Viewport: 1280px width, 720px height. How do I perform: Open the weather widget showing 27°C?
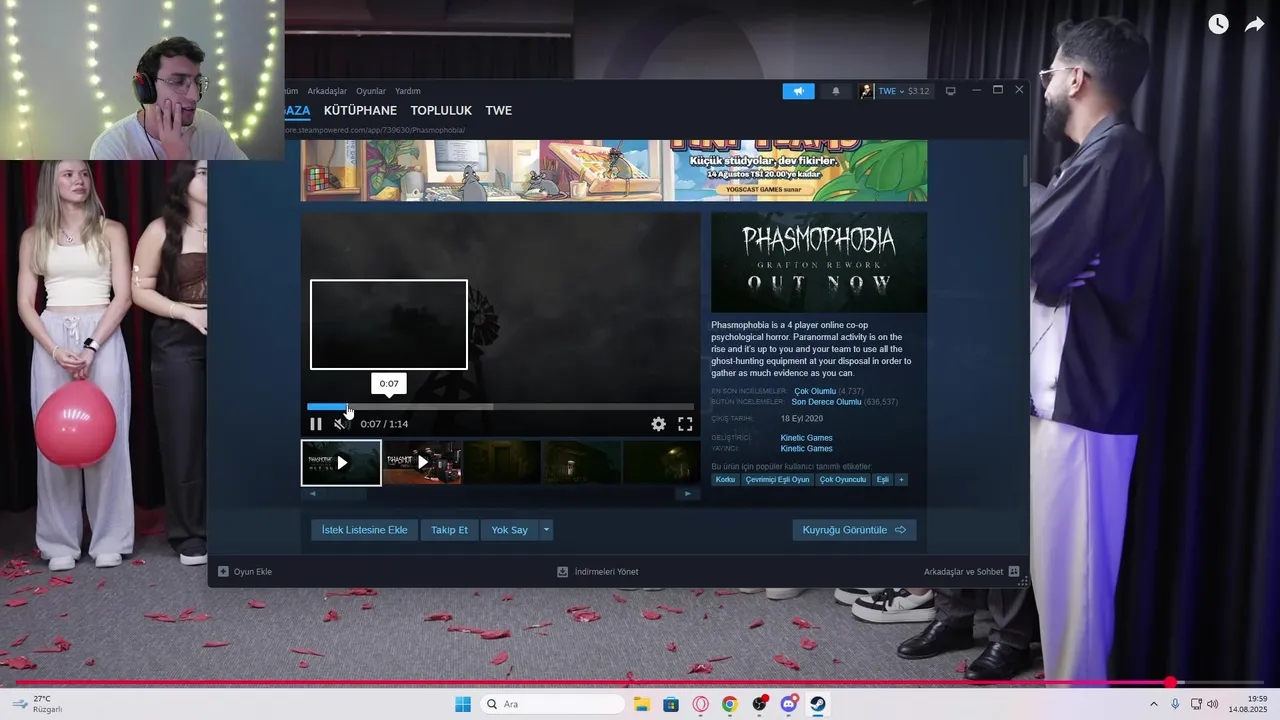(x=40, y=704)
